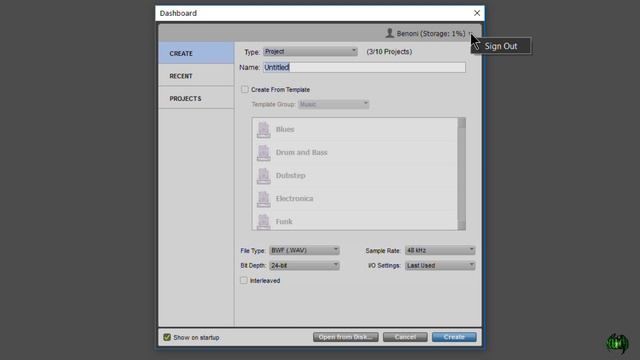
Task: Click the Blues template name
Action: coord(285,129)
